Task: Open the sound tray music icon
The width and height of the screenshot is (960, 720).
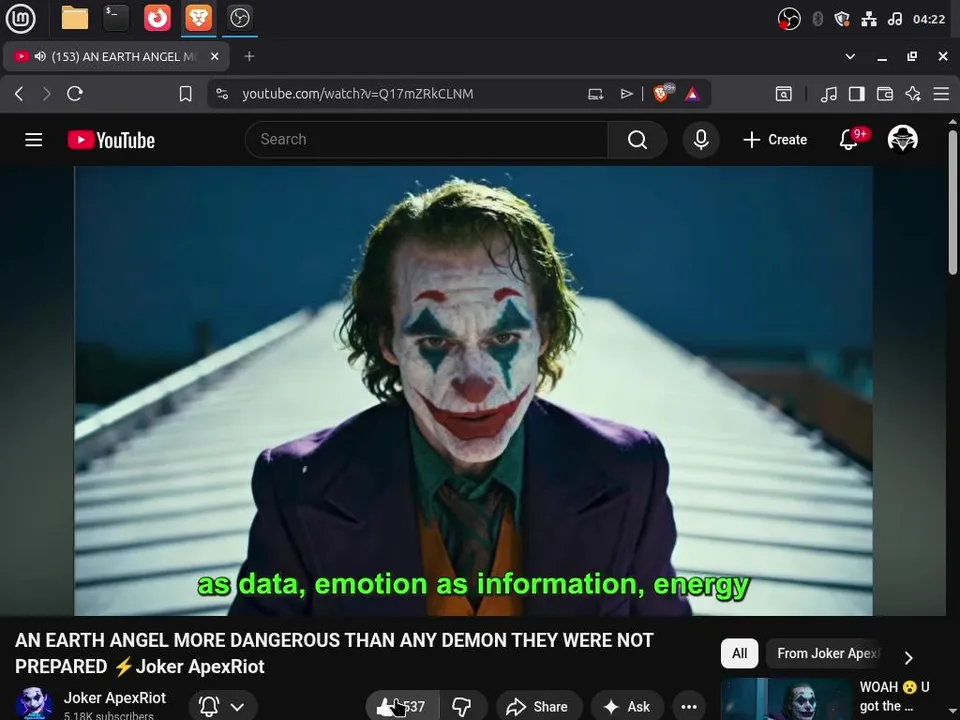Action: (894, 19)
